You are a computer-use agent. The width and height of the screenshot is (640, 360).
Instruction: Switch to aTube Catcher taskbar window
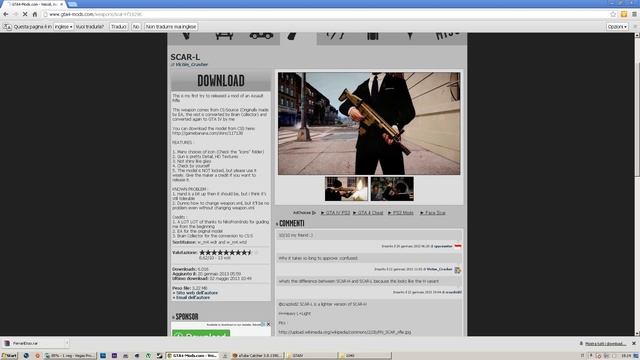(x=256, y=356)
